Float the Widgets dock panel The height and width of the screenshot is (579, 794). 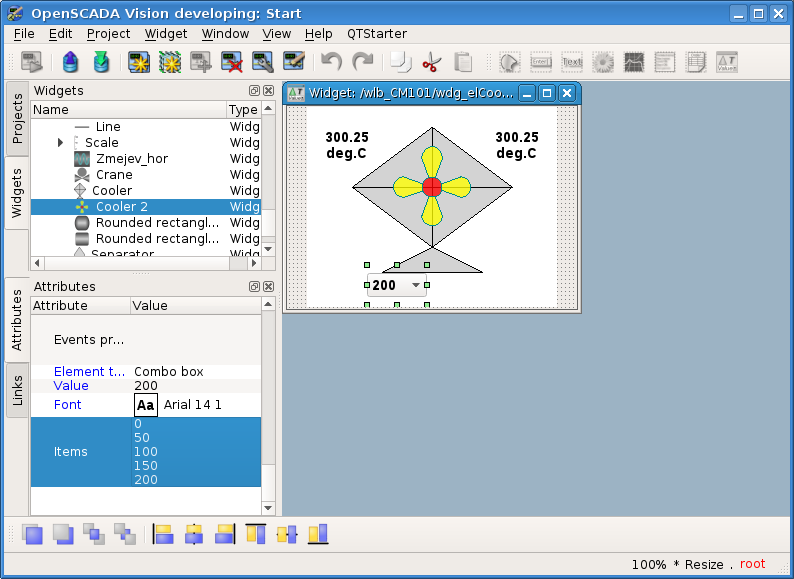tap(254, 91)
